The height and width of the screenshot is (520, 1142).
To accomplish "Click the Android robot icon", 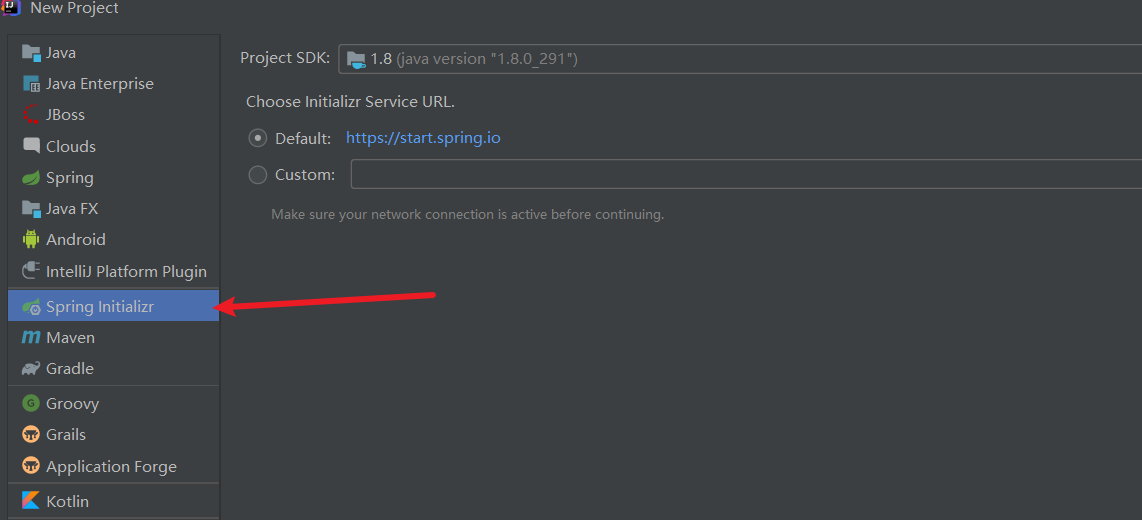I will (x=31, y=240).
